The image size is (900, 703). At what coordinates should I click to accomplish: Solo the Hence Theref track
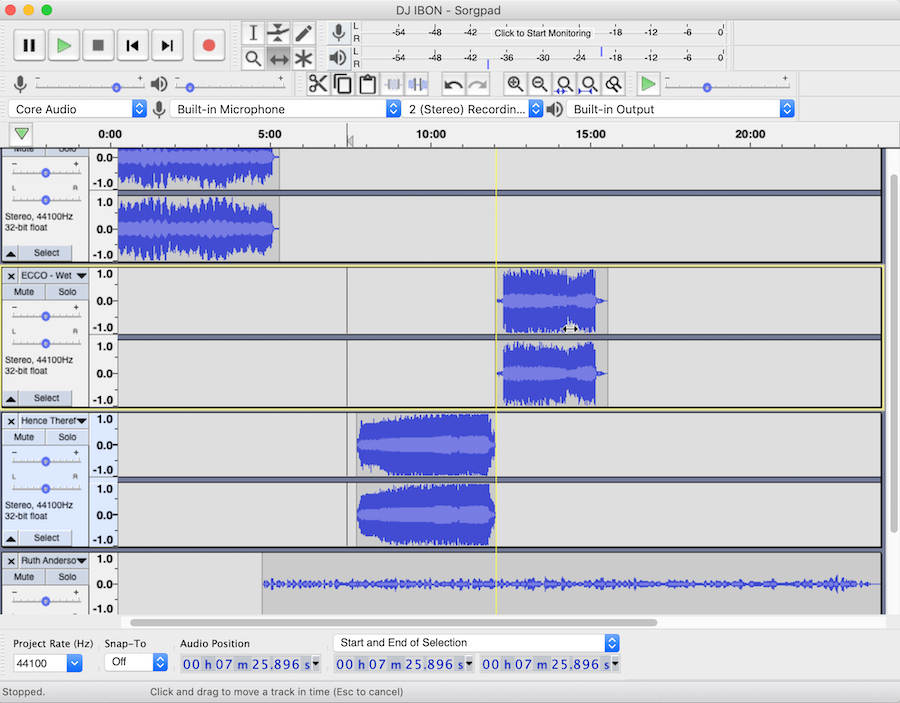point(67,437)
